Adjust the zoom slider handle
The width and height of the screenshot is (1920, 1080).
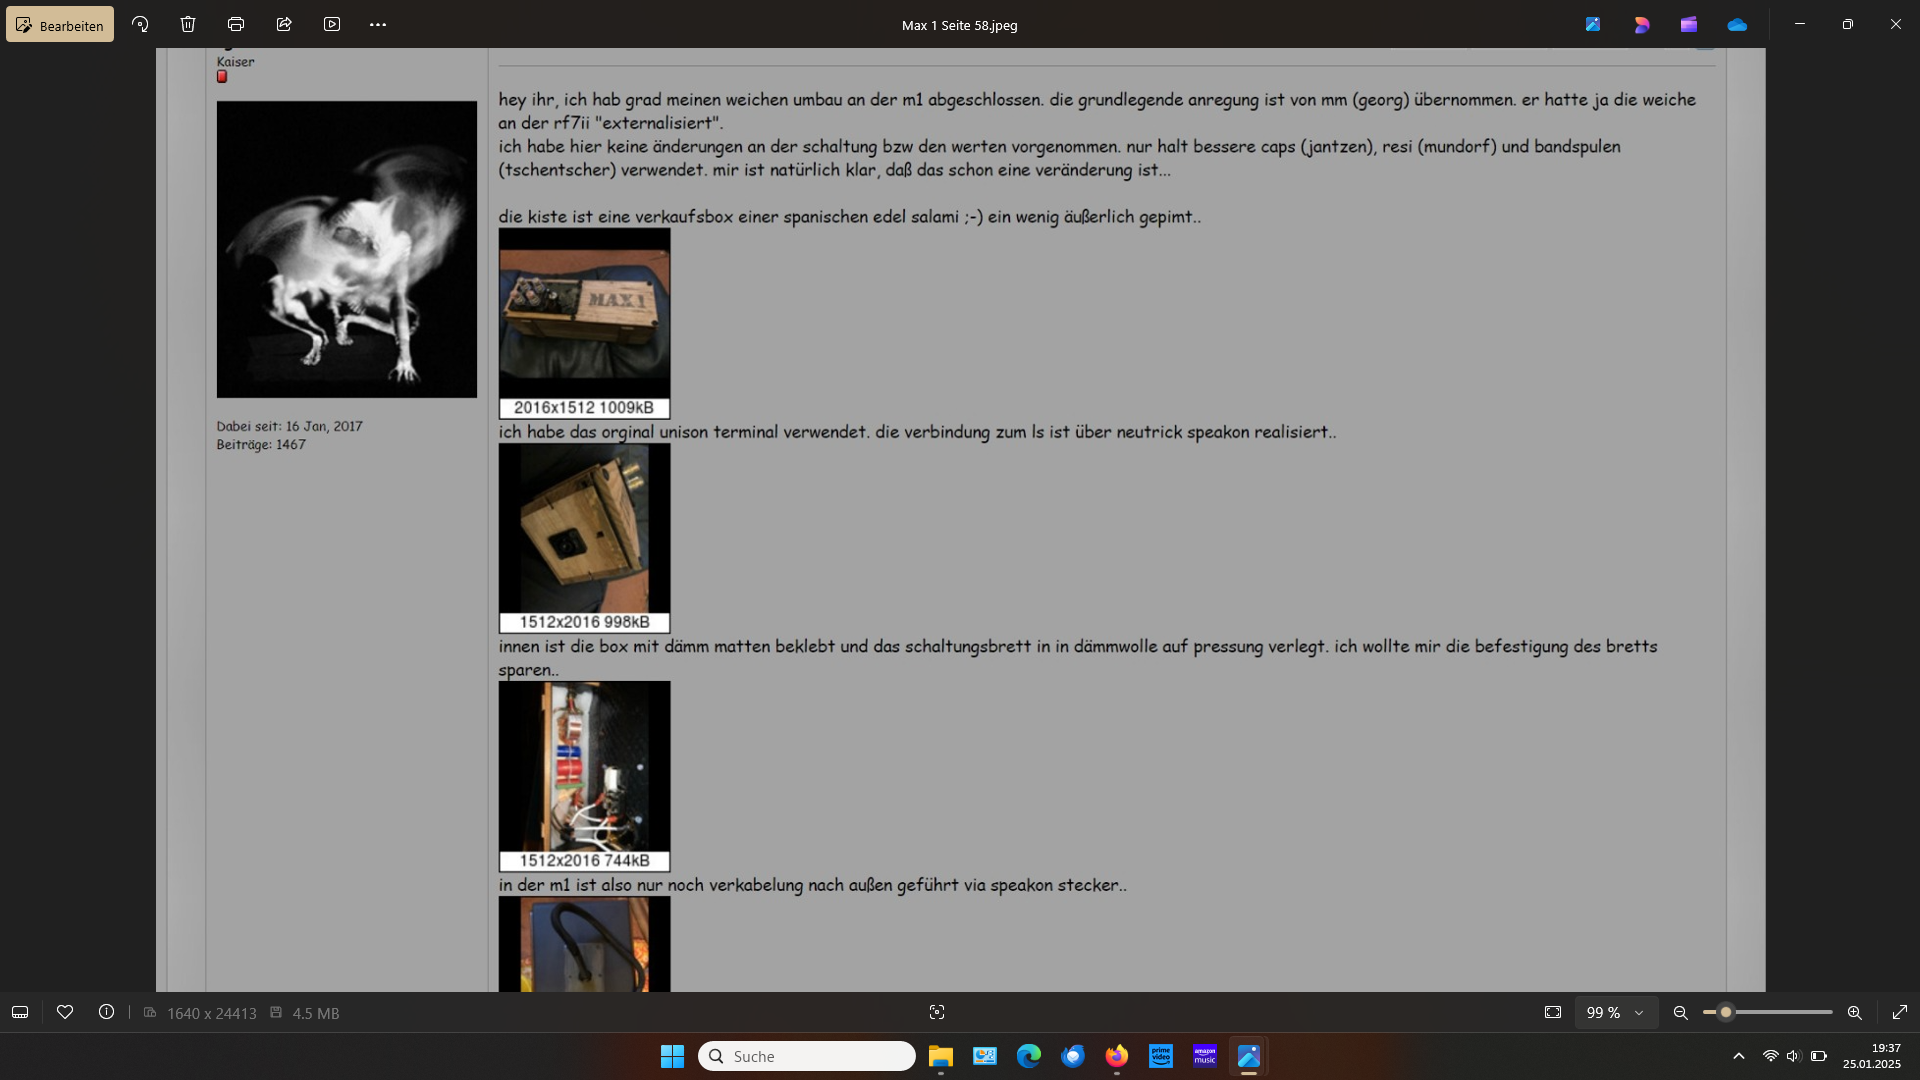[1726, 1013]
